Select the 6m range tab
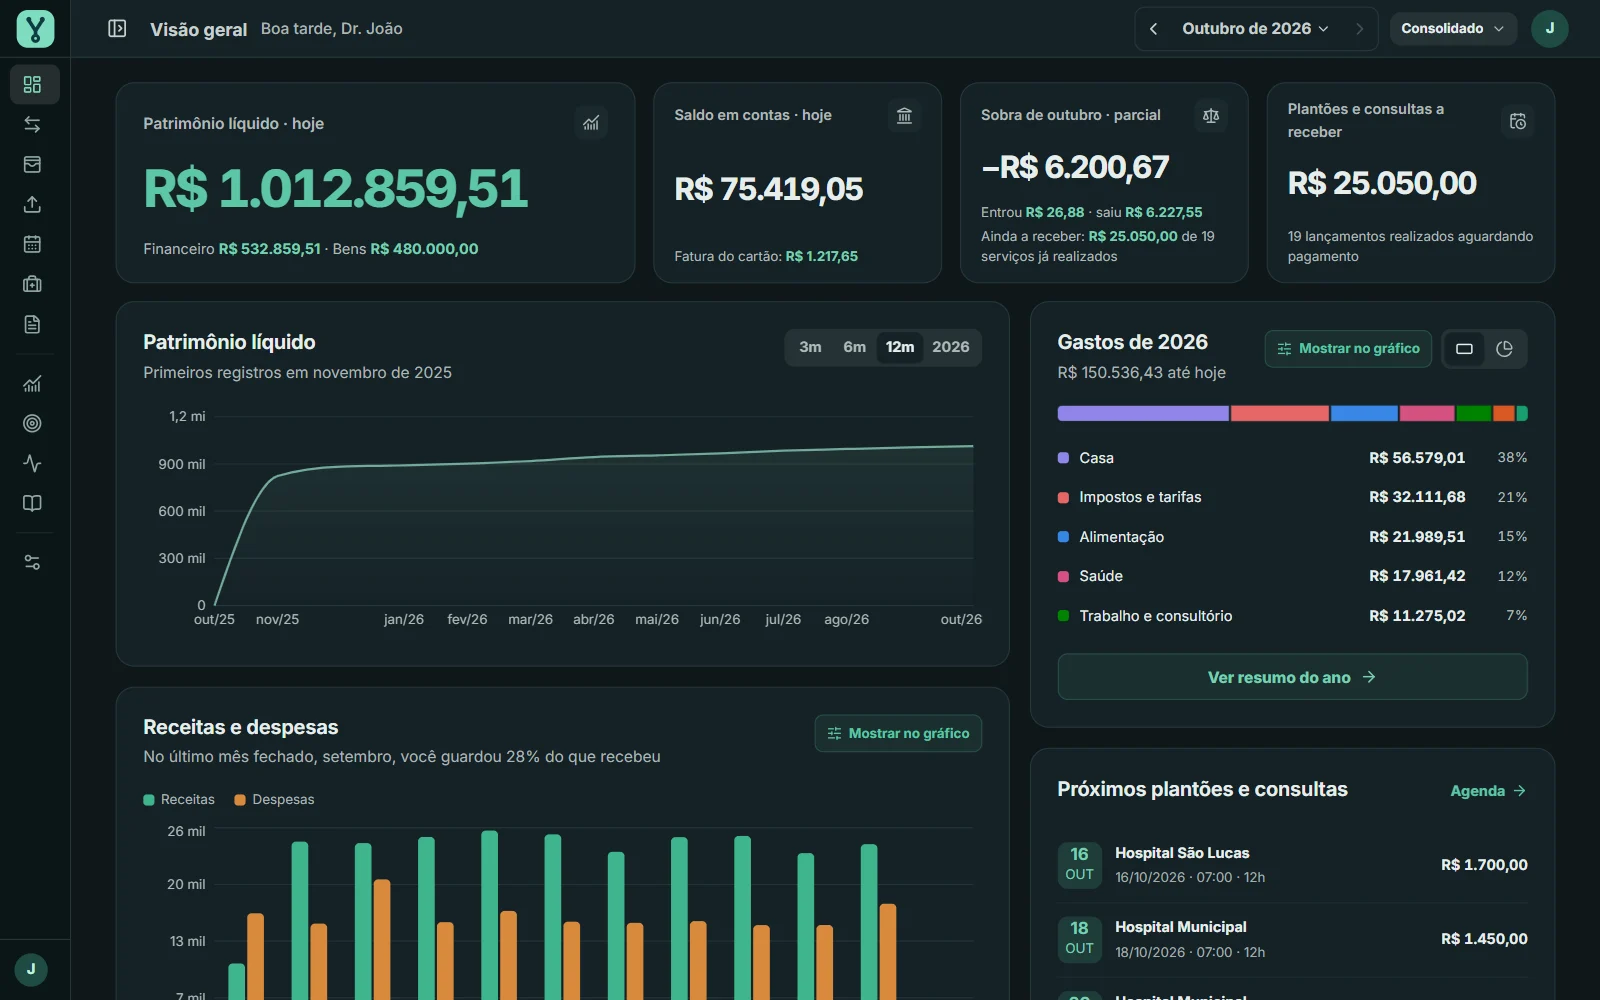Image resolution: width=1600 pixels, height=1000 pixels. click(x=854, y=347)
